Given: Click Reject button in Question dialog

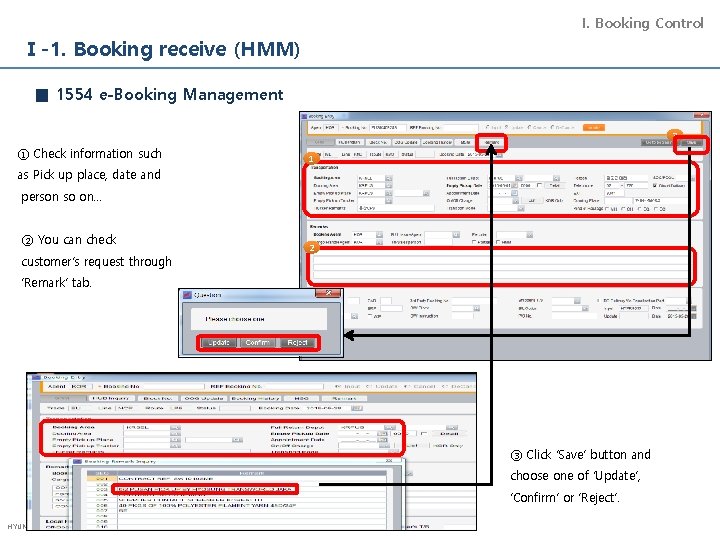Looking at the screenshot, I should (x=297, y=343).
